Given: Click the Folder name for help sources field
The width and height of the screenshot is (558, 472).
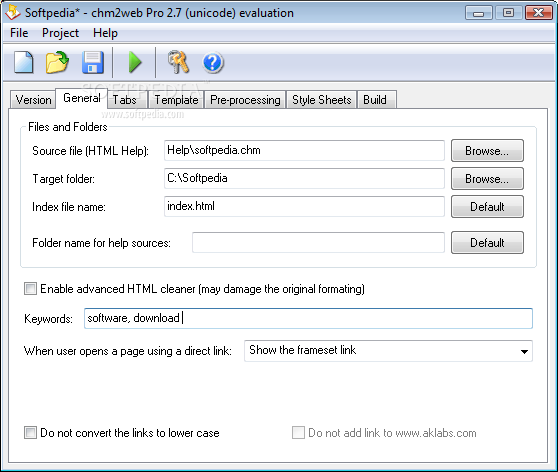Looking at the screenshot, I should pyautogui.click(x=319, y=242).
